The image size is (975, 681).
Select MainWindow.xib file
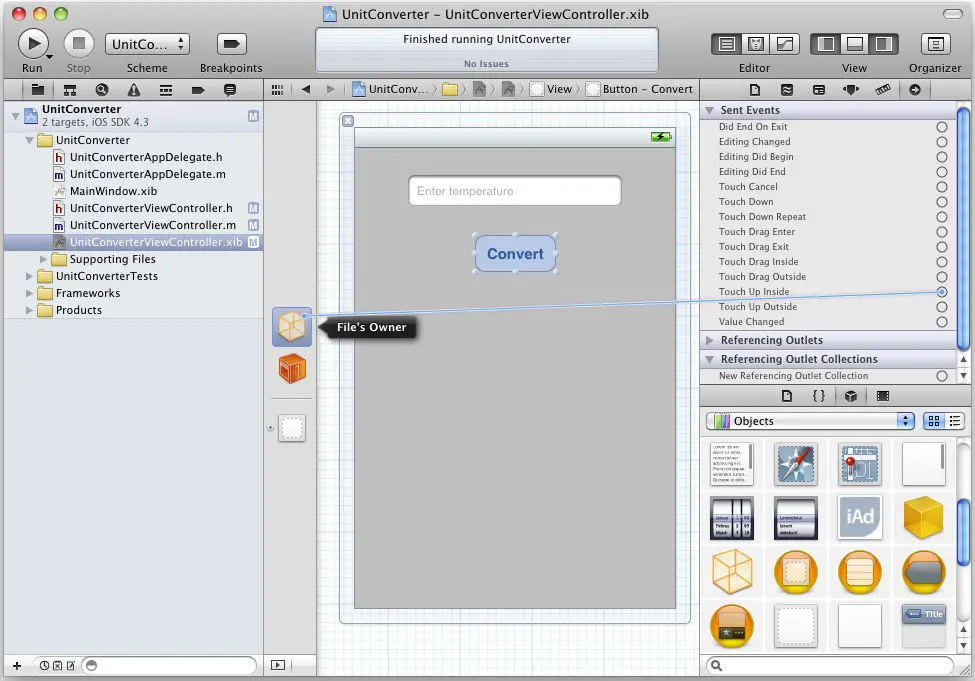point(113,191)
